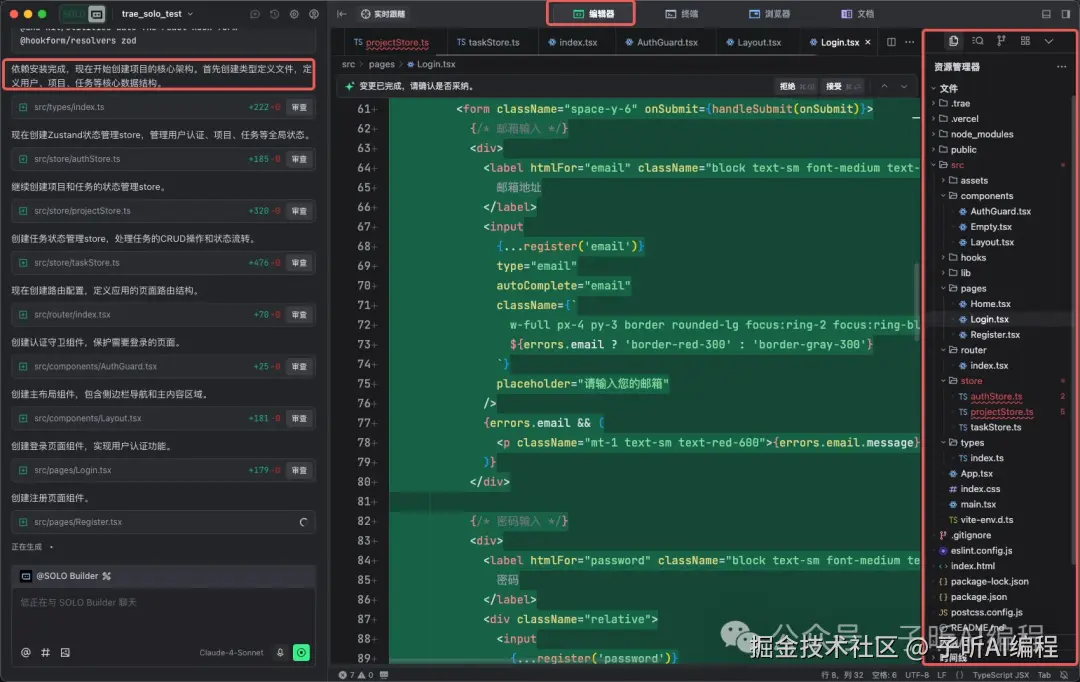Close the Login.tsx editor tab
The image size is (1080, 682).
(x=868, y=42)
